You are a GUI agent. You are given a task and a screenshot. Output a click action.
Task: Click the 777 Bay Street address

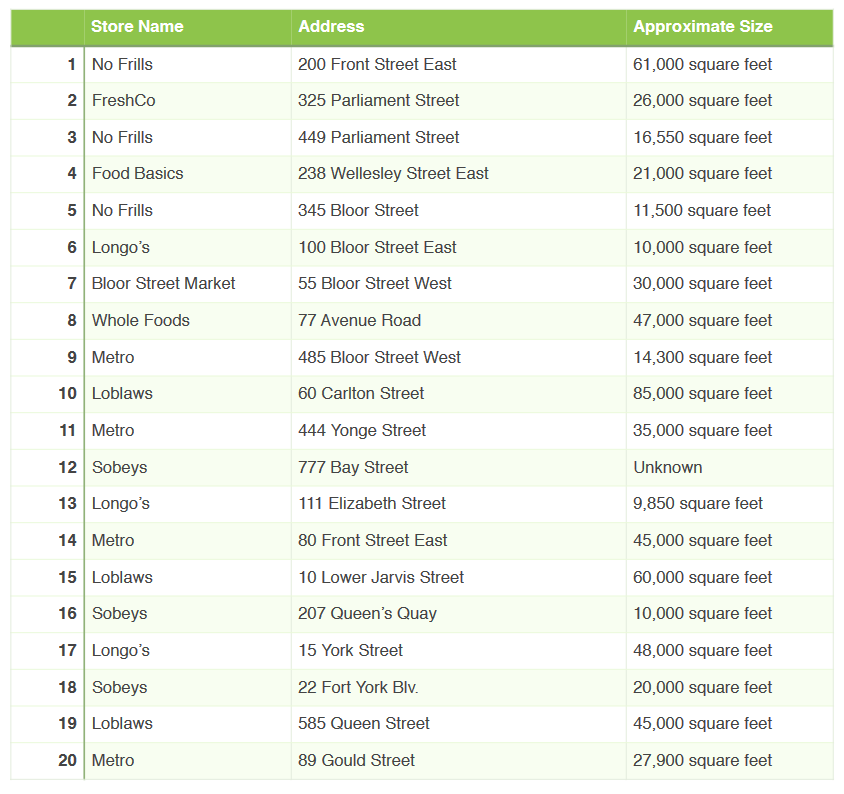click(353, 467)
